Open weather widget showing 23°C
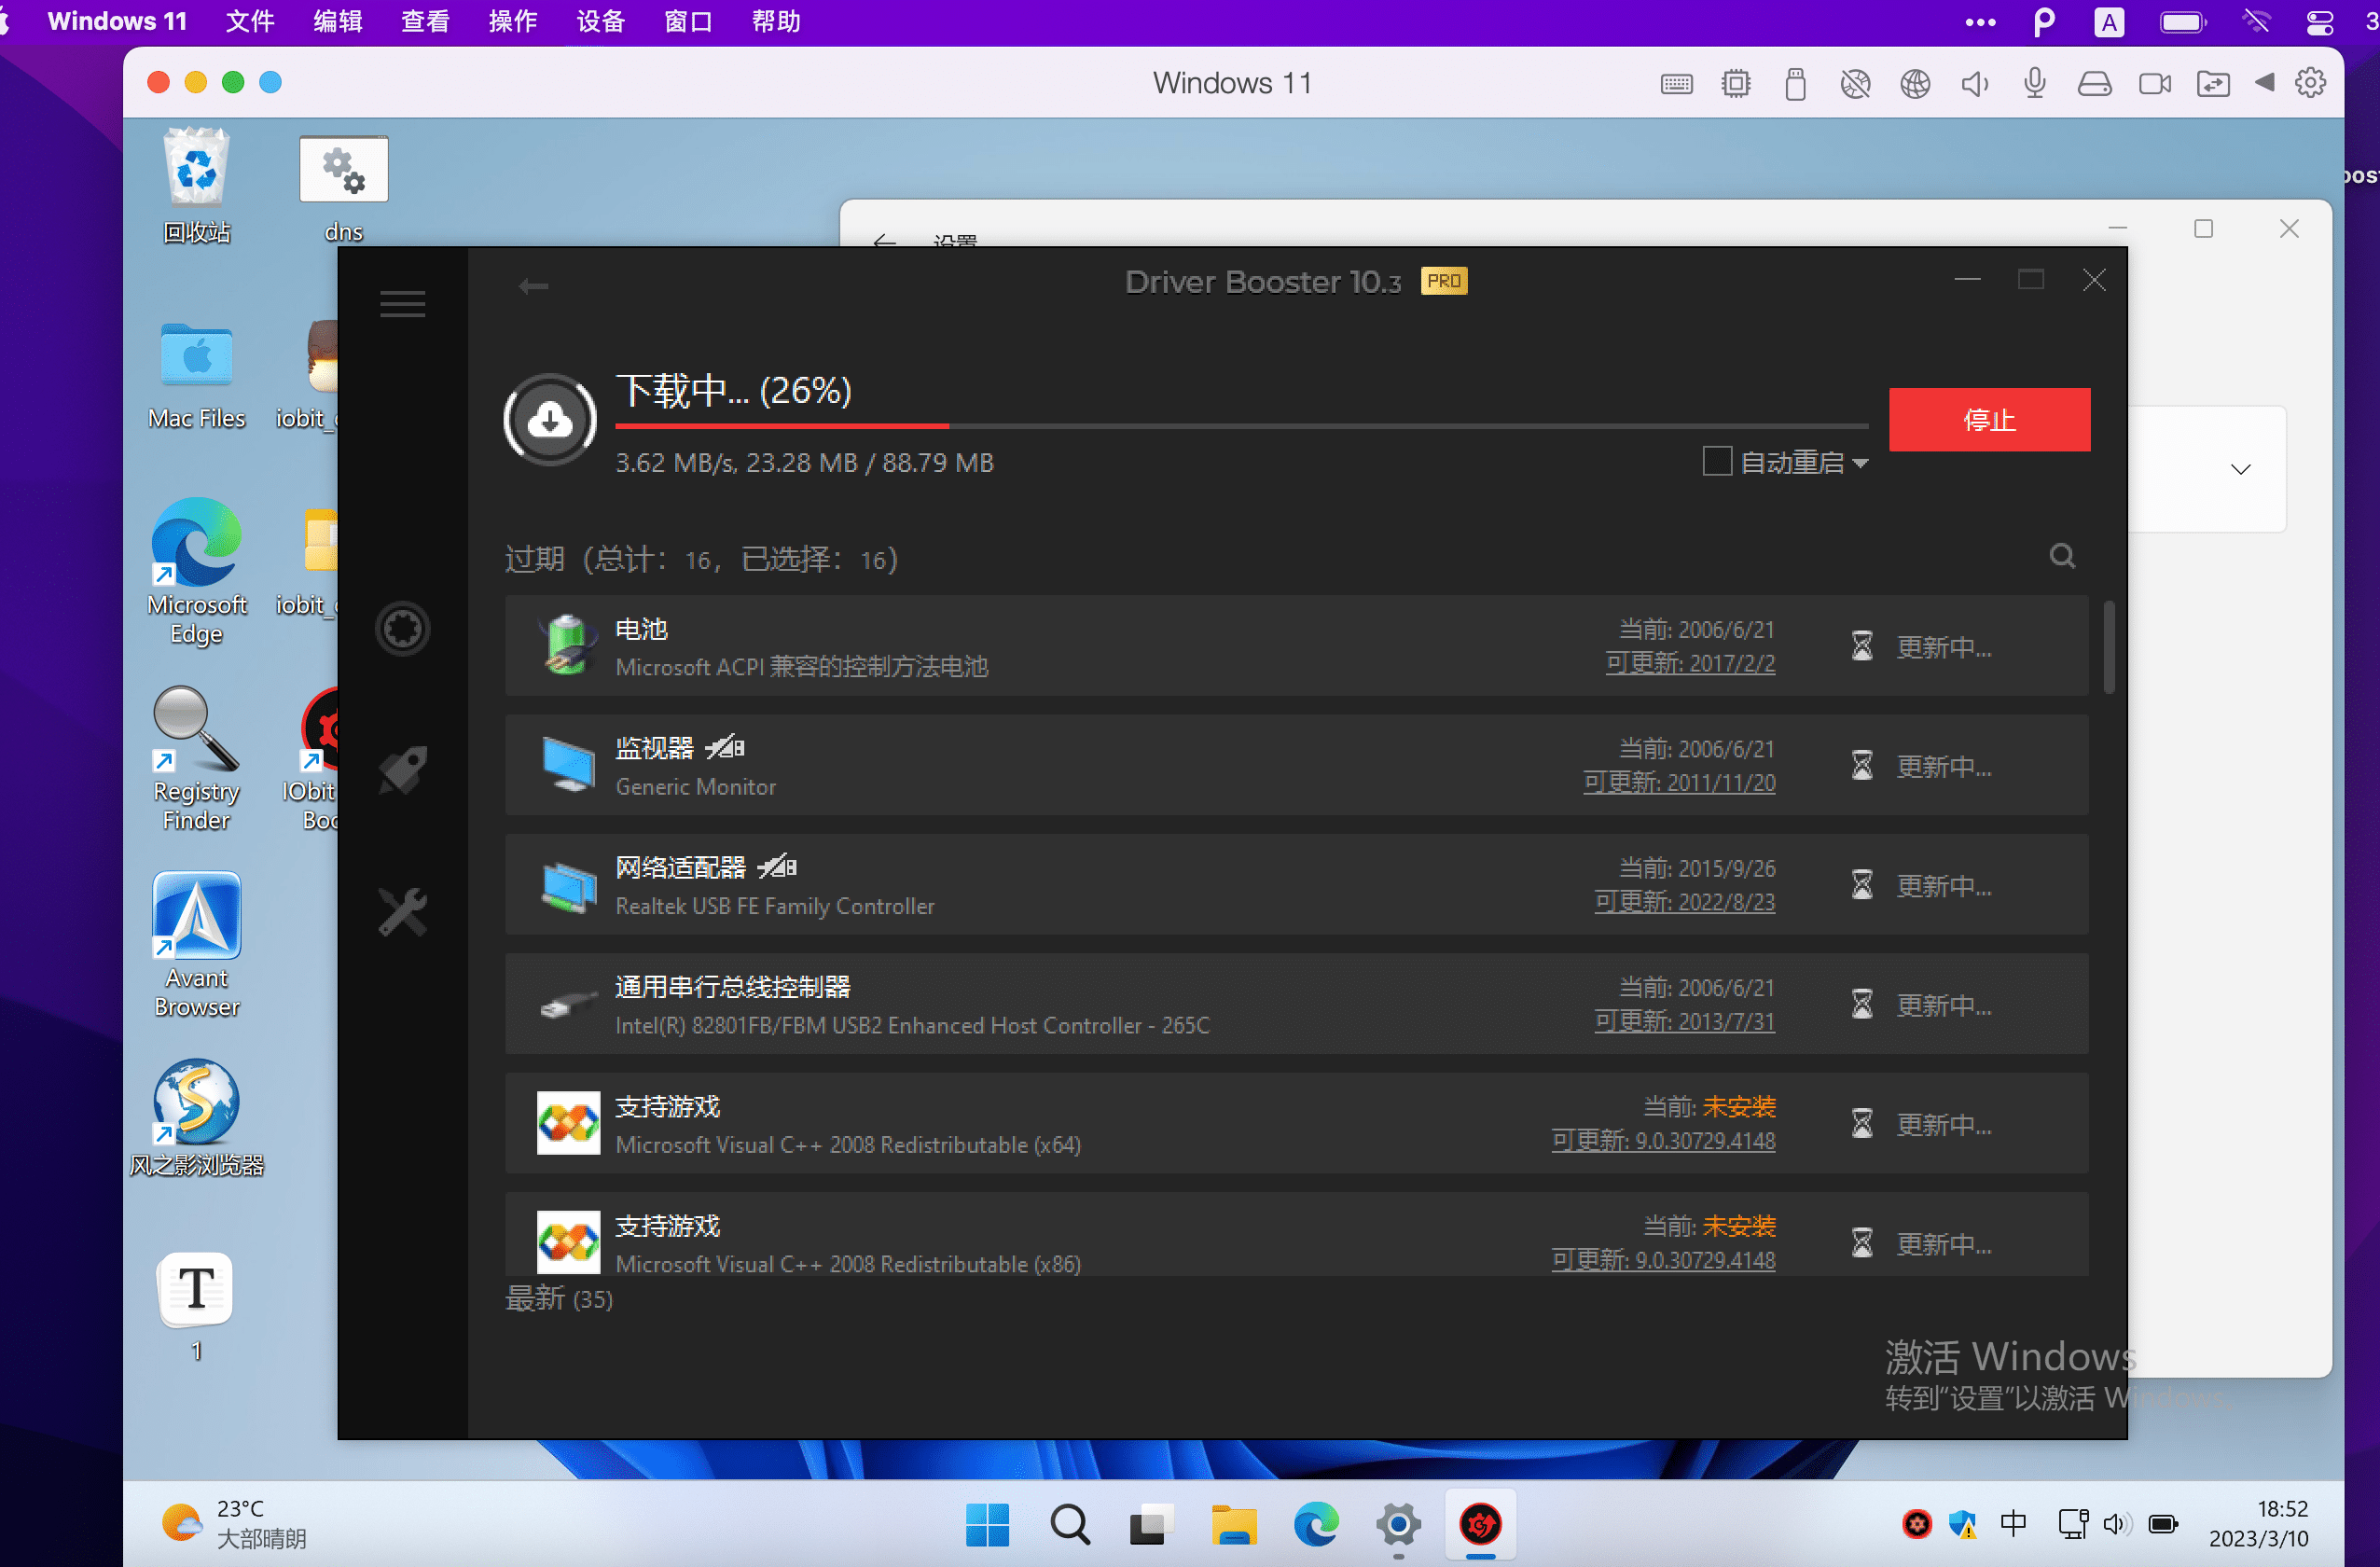 tap(236, 1523)
